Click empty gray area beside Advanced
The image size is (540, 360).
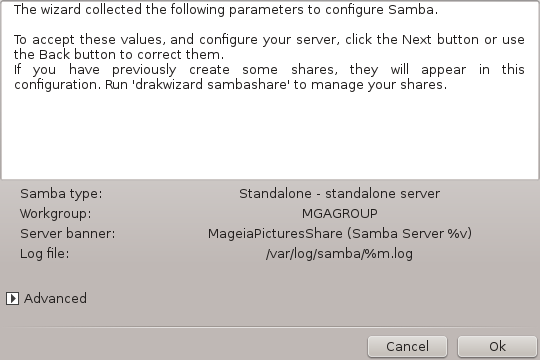tap(310, 298)
